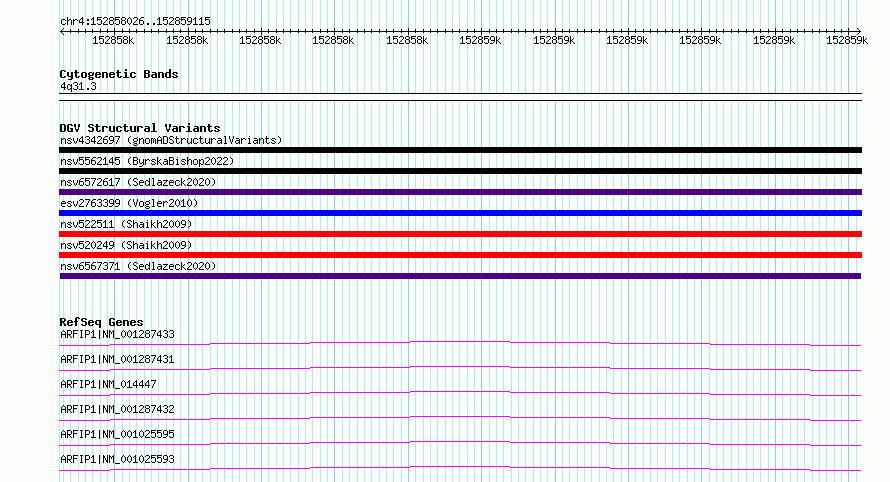Open the nsv520249 (Shaikh2009) label
Image resolution: width=890 pixels, height=482 pixels.
click(126, 245)
